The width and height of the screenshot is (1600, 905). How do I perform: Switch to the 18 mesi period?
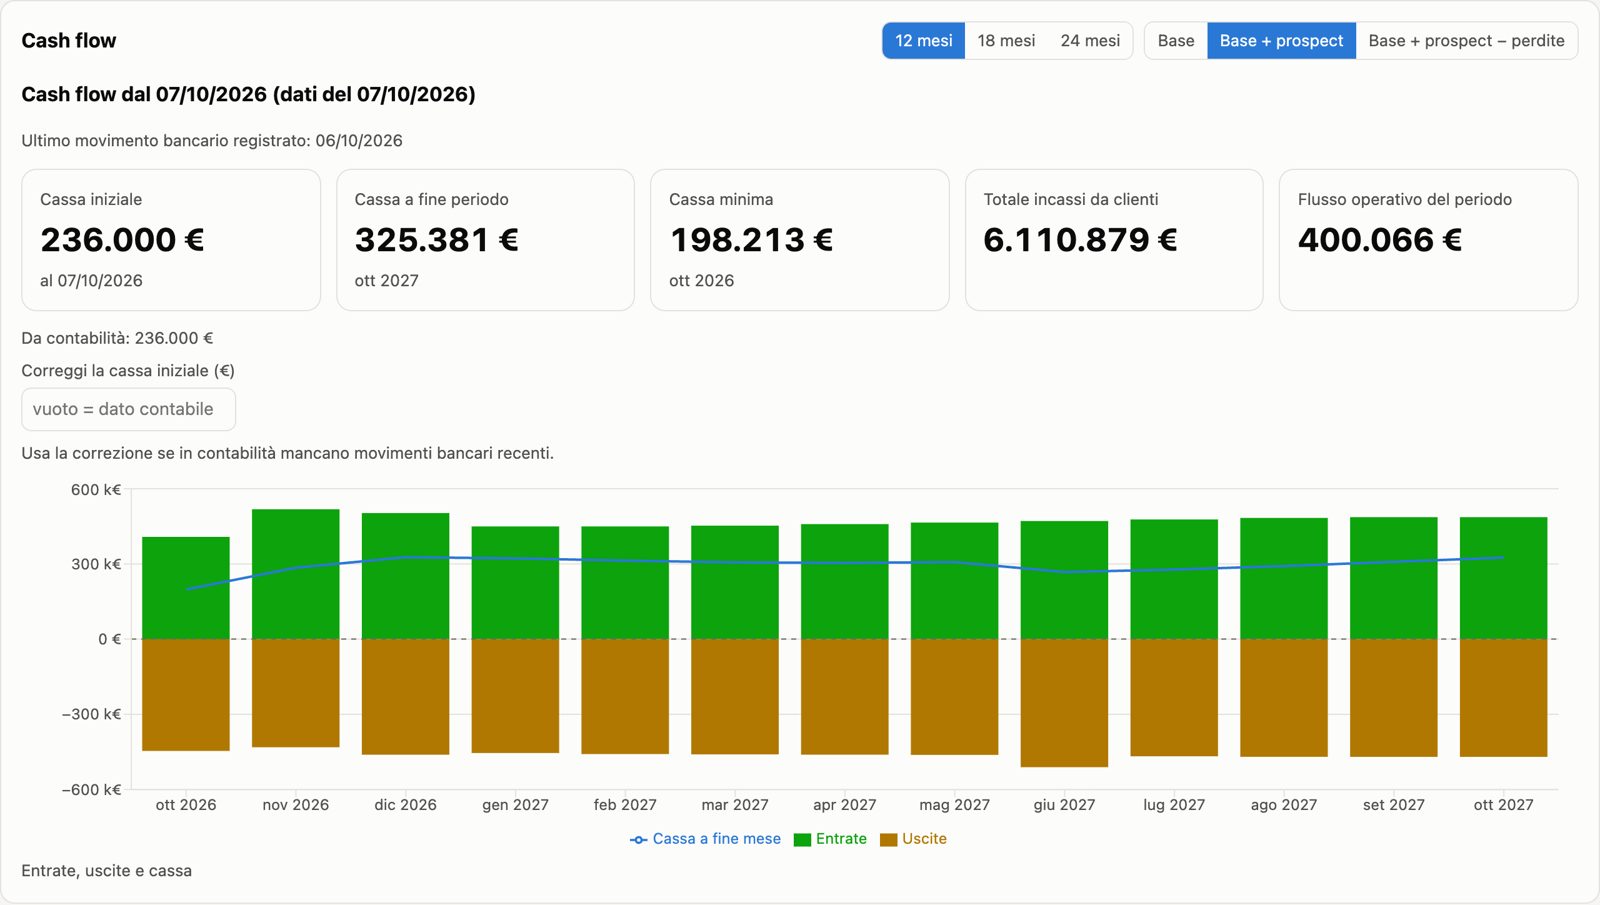click(1006, 41)
